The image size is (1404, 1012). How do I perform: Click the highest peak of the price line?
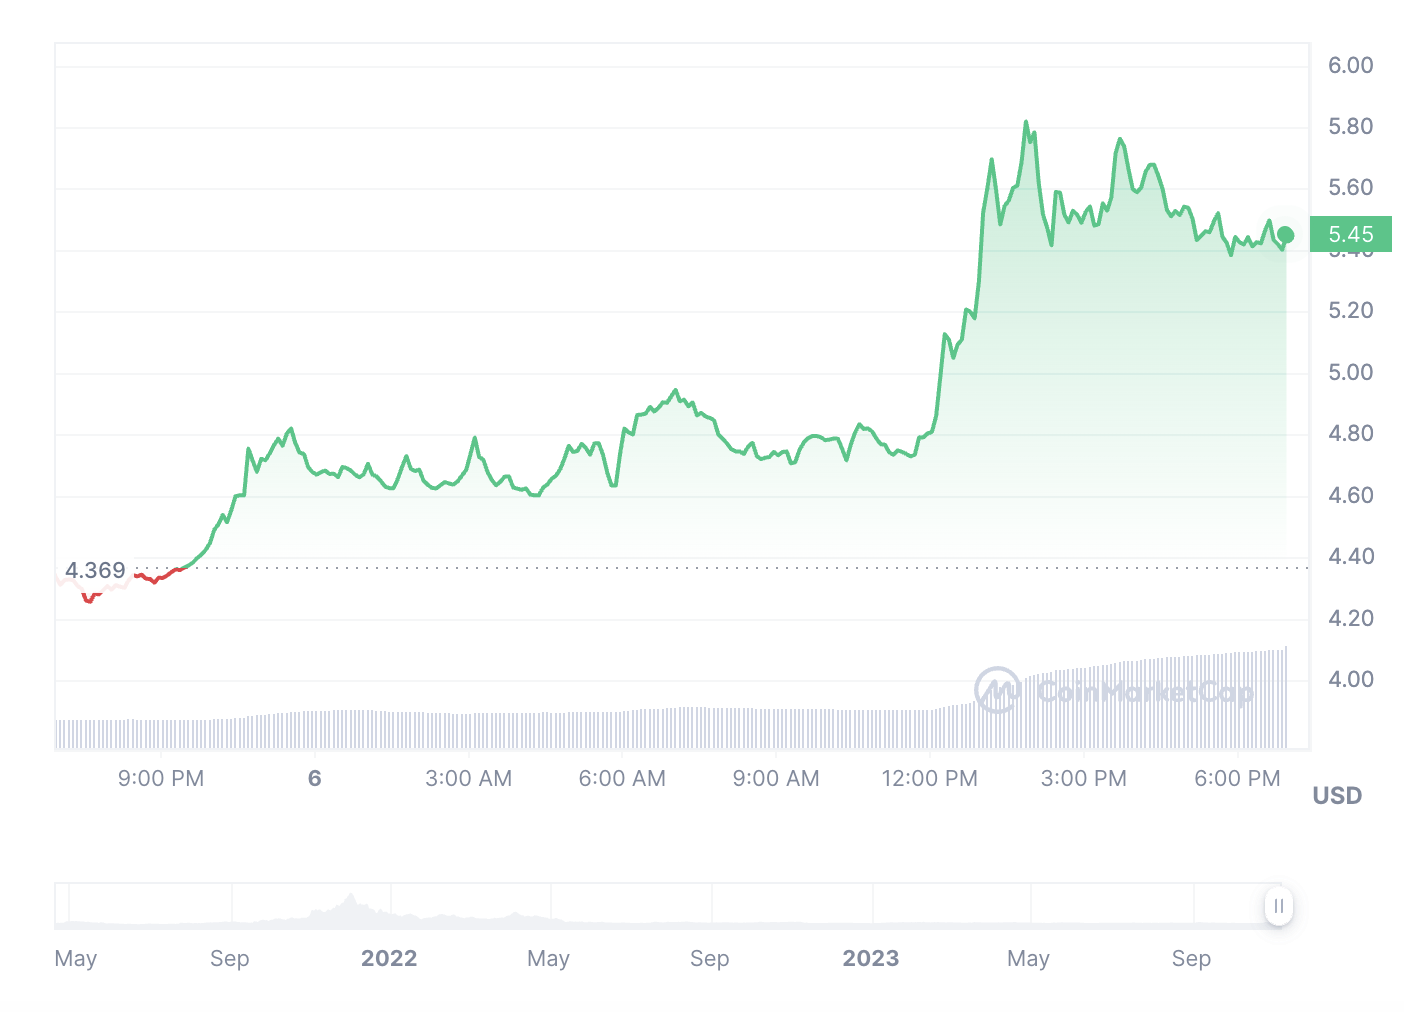pyautogui.click(x=1026, y=123)
